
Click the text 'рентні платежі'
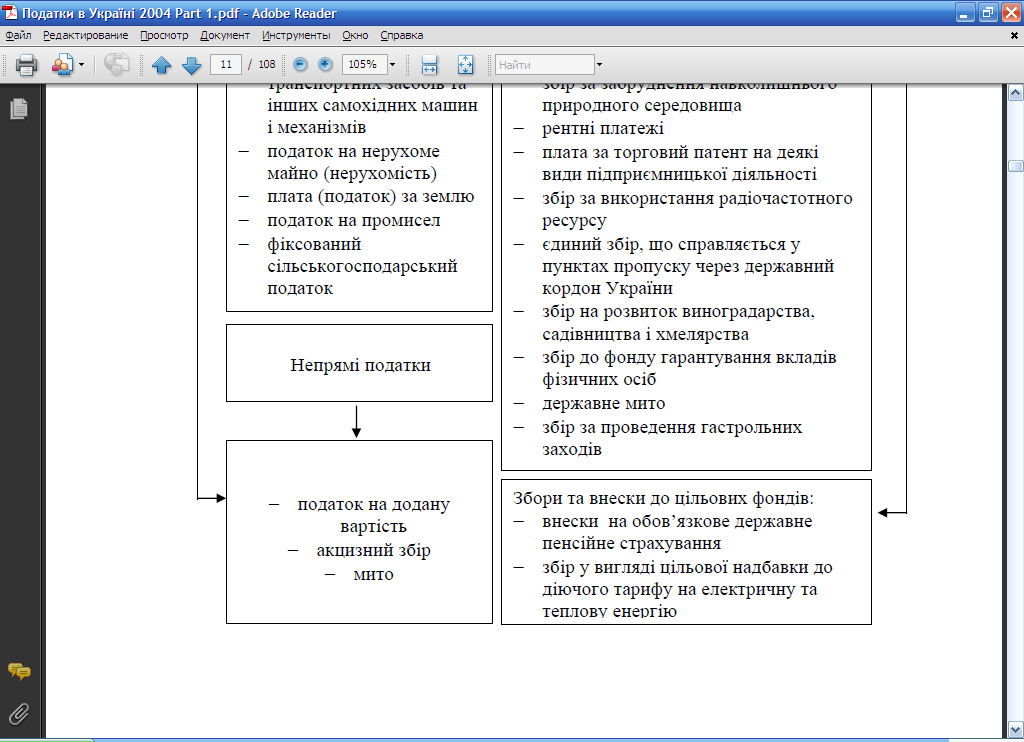point(603,129)
